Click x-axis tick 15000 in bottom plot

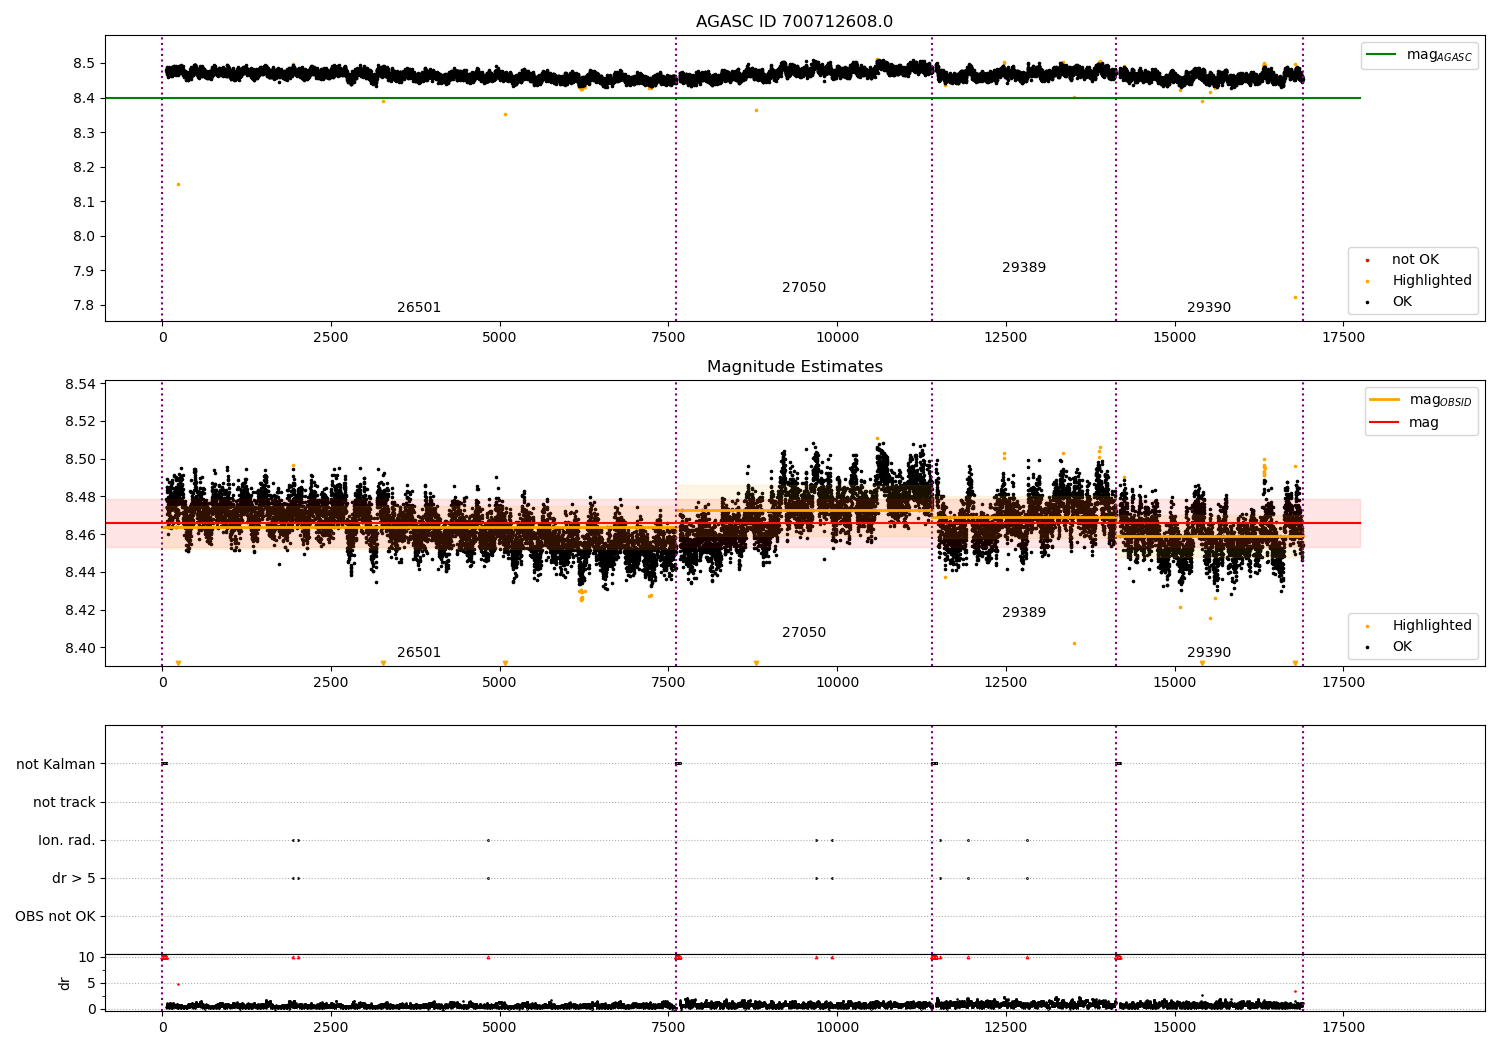pyautogui.click(x=1174, y=1027)
